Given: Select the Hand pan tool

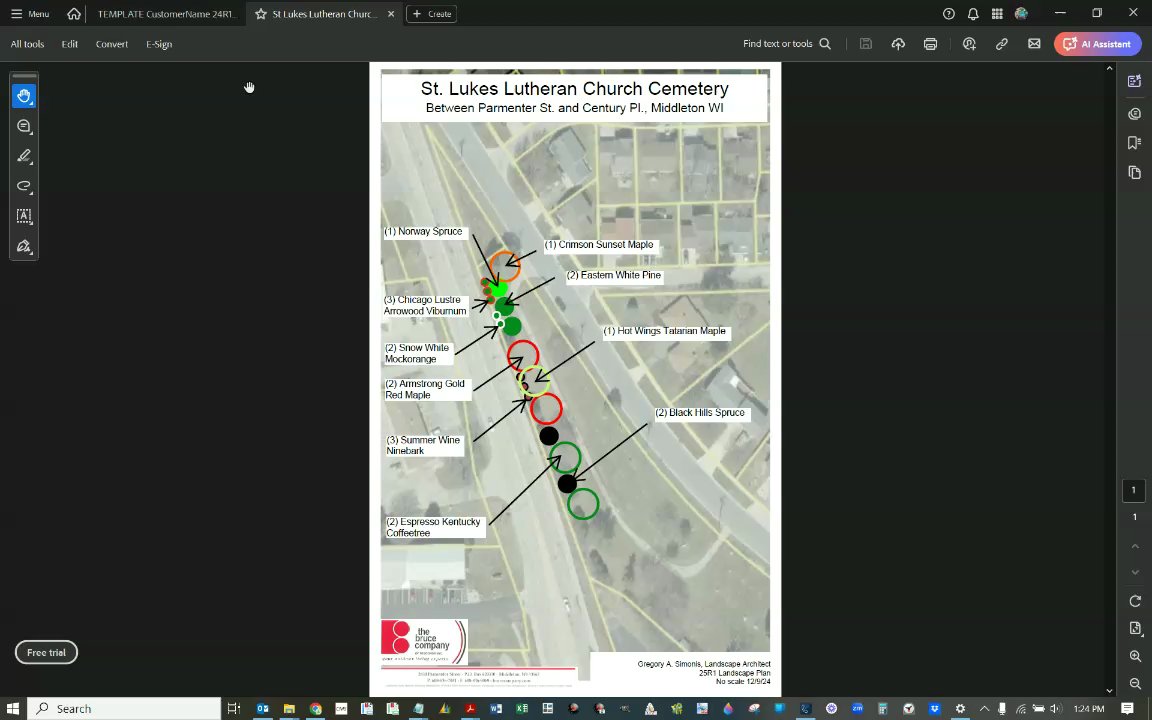Looking at the screenshot, I should click(x=24, y=96).
